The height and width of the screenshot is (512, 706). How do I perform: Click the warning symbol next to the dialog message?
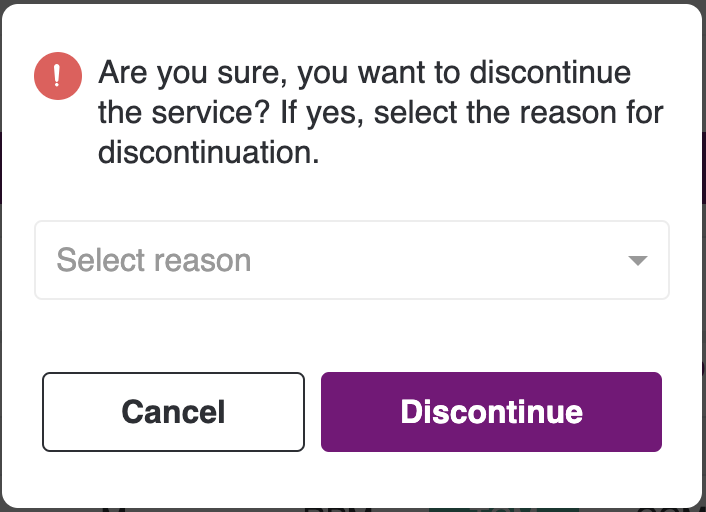[x=58, y=76]
